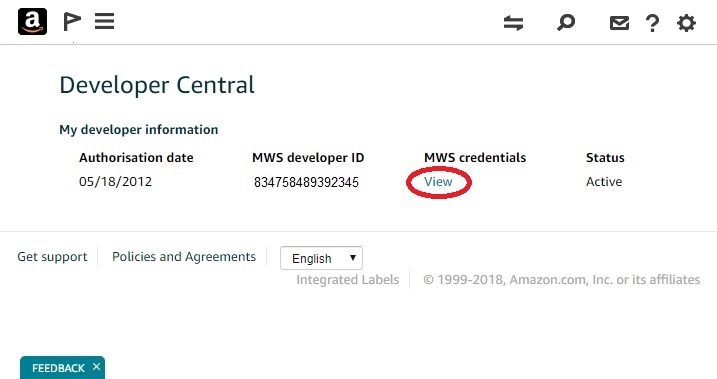The image size is (717, 379).
Task: Open messages via the envelope icon
Action: 619,23
